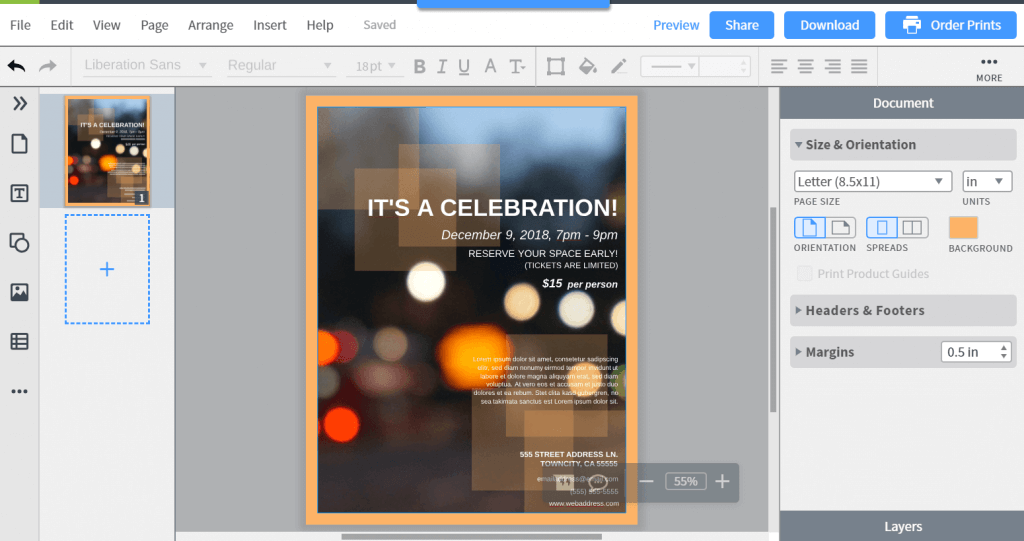The image size is (1024, 541).
Task: Open the shapes panel icon in sidebar
Action: [x=20, y=242]
